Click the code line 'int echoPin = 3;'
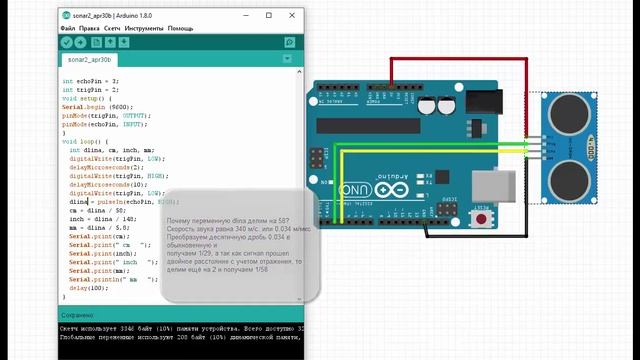This screenshot has height=360, width=640. click(91, 81)
